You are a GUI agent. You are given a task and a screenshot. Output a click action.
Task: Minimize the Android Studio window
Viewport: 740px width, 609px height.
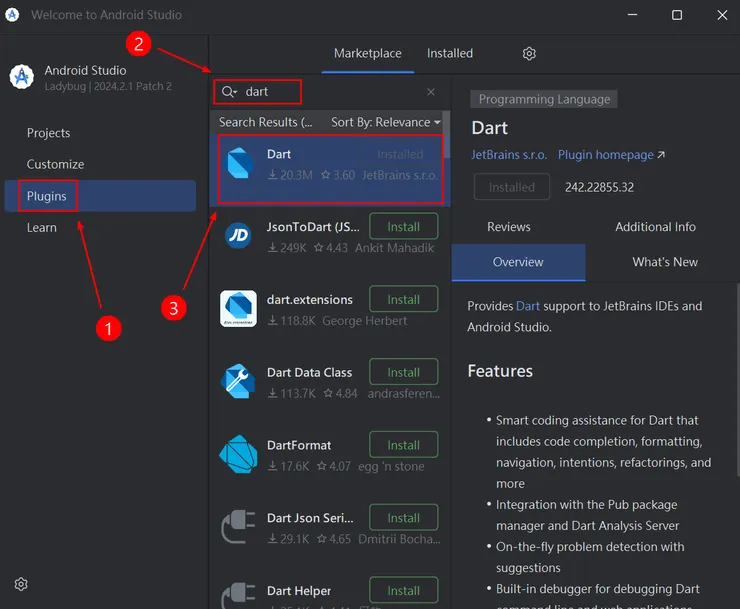(x=632, y=15)
